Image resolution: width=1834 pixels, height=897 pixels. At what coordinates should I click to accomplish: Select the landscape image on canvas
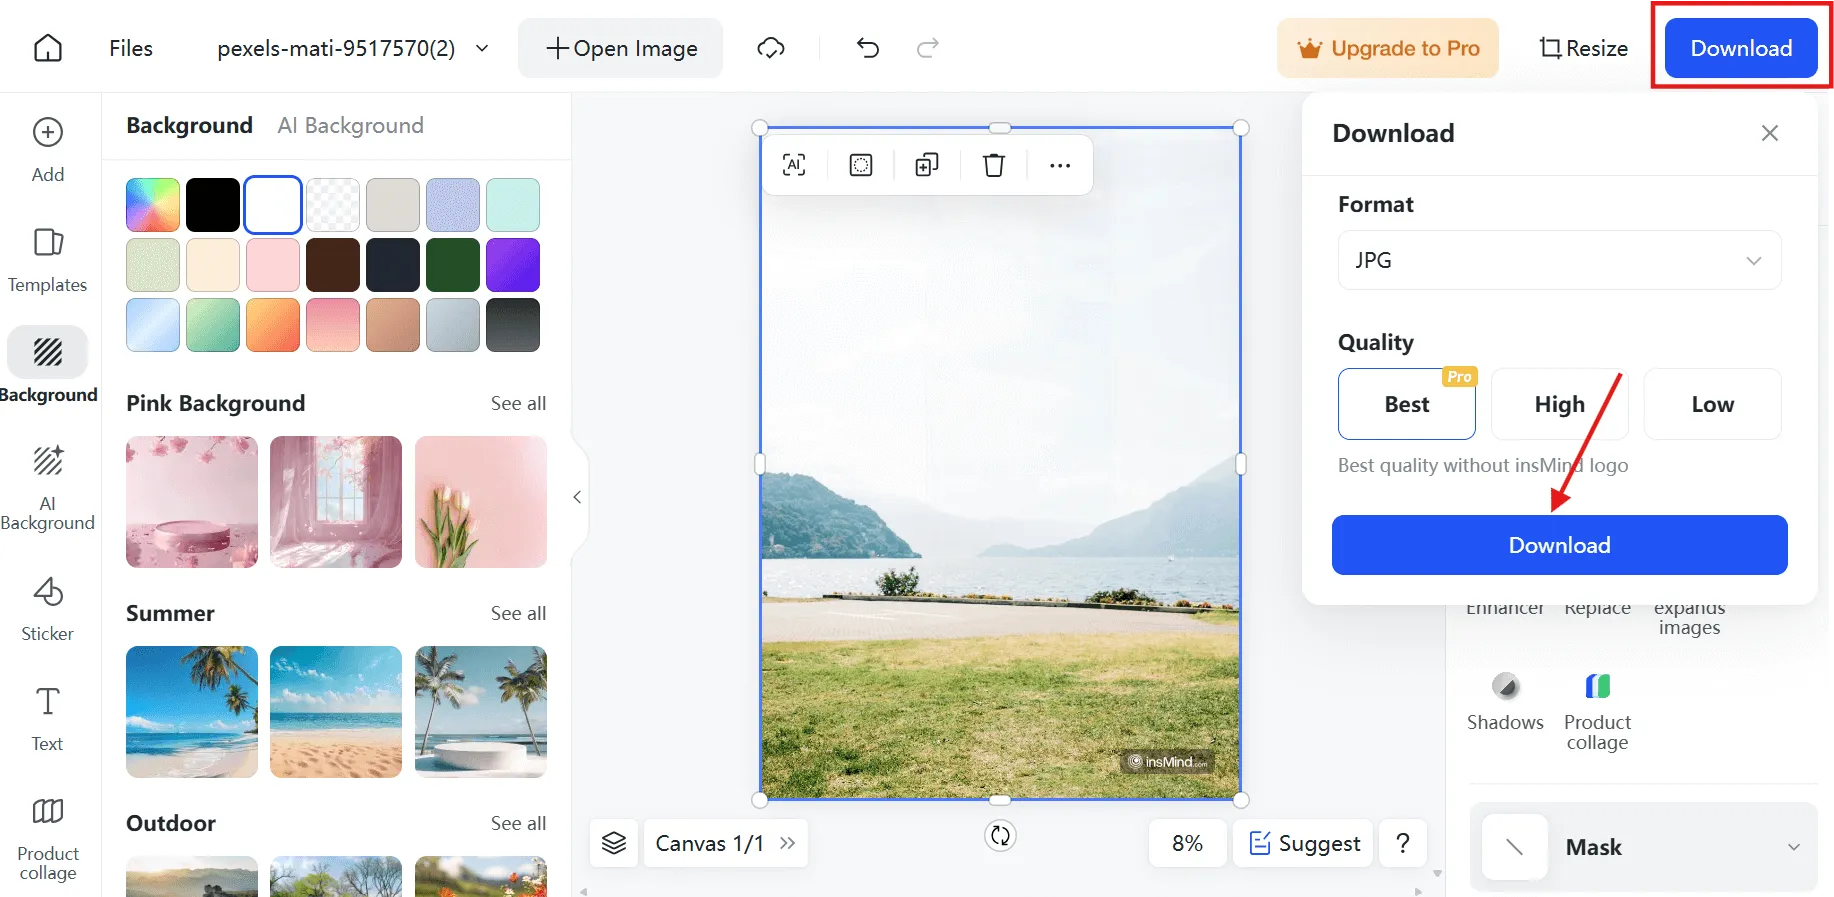click(1000, 463)
